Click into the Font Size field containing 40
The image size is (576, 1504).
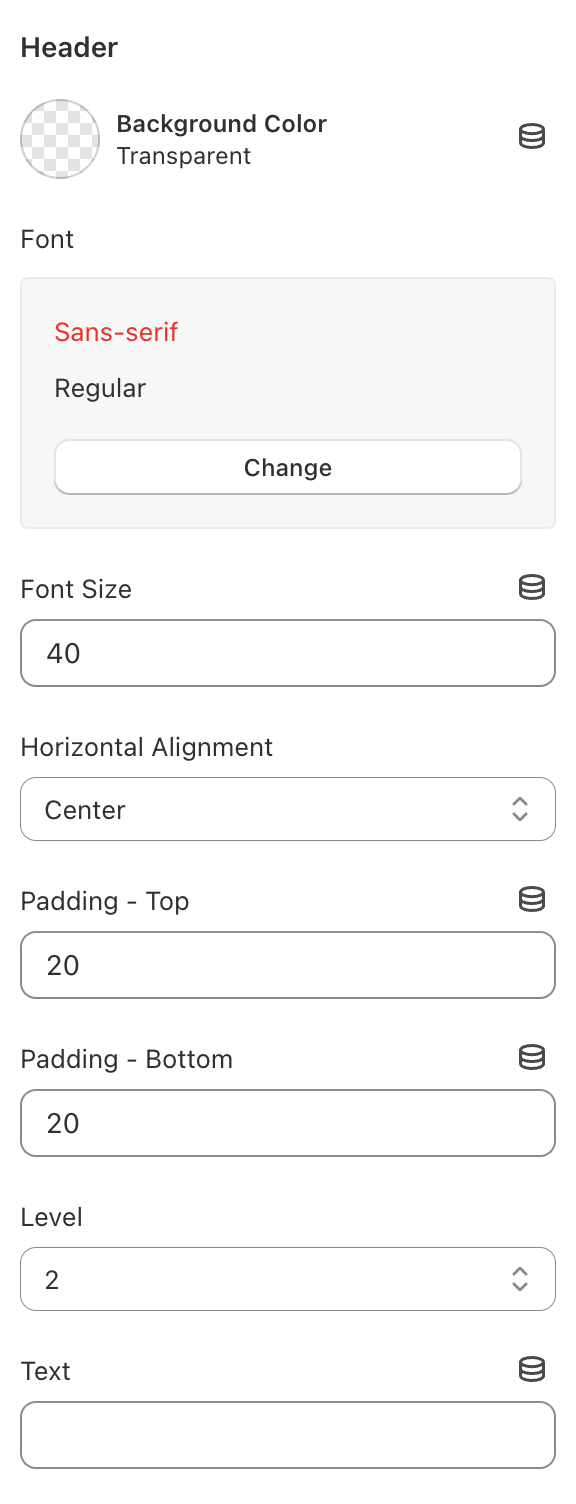pos(288,653)
